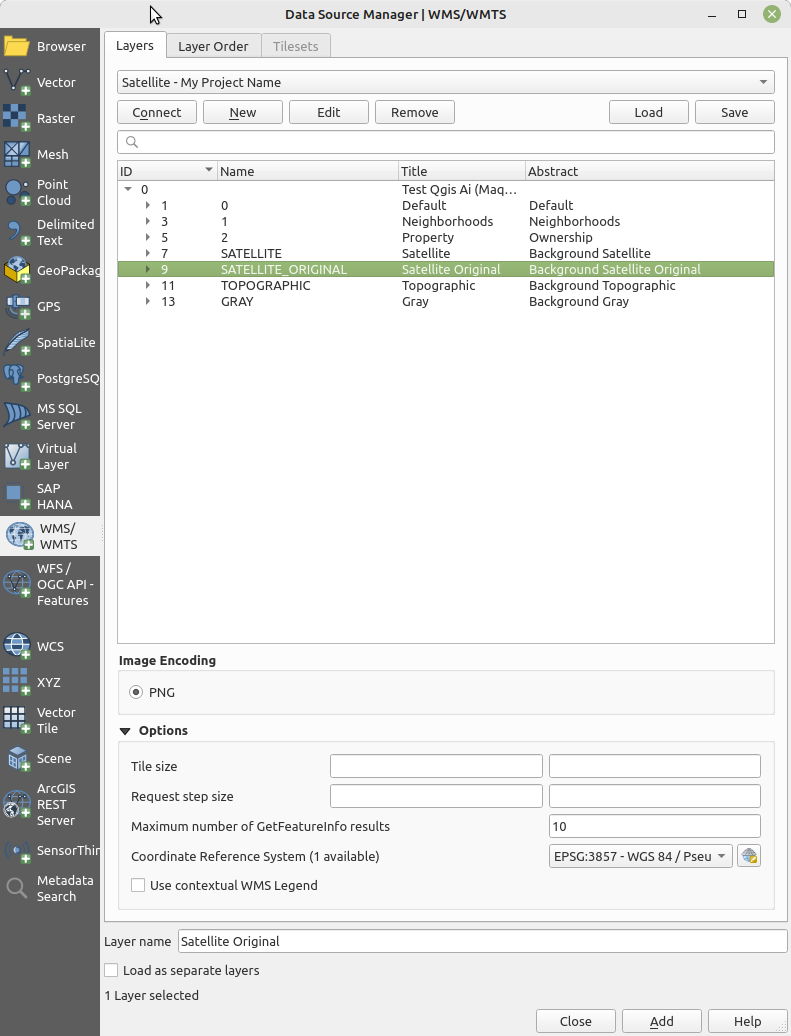The width and height of the screenshot is (791, 1036).
Task: Select the GeoPackage source icon
Action: (18, 270)
